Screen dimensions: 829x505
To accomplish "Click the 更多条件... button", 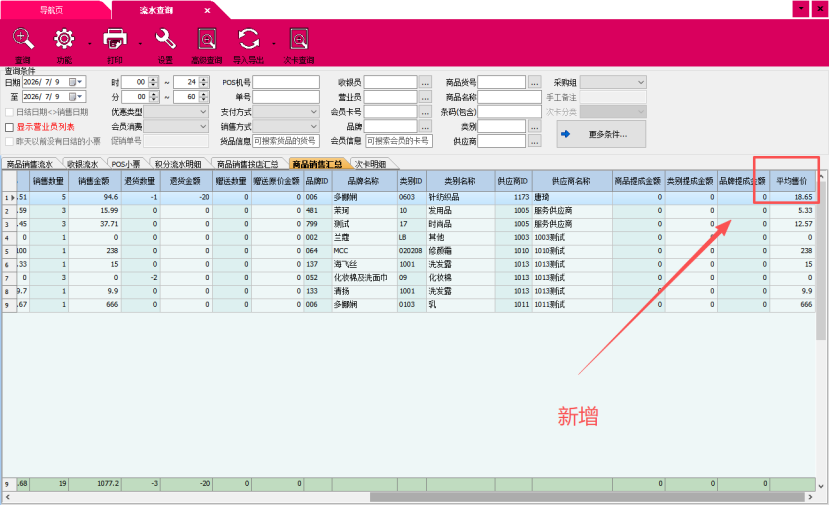I will pos(601,134).
